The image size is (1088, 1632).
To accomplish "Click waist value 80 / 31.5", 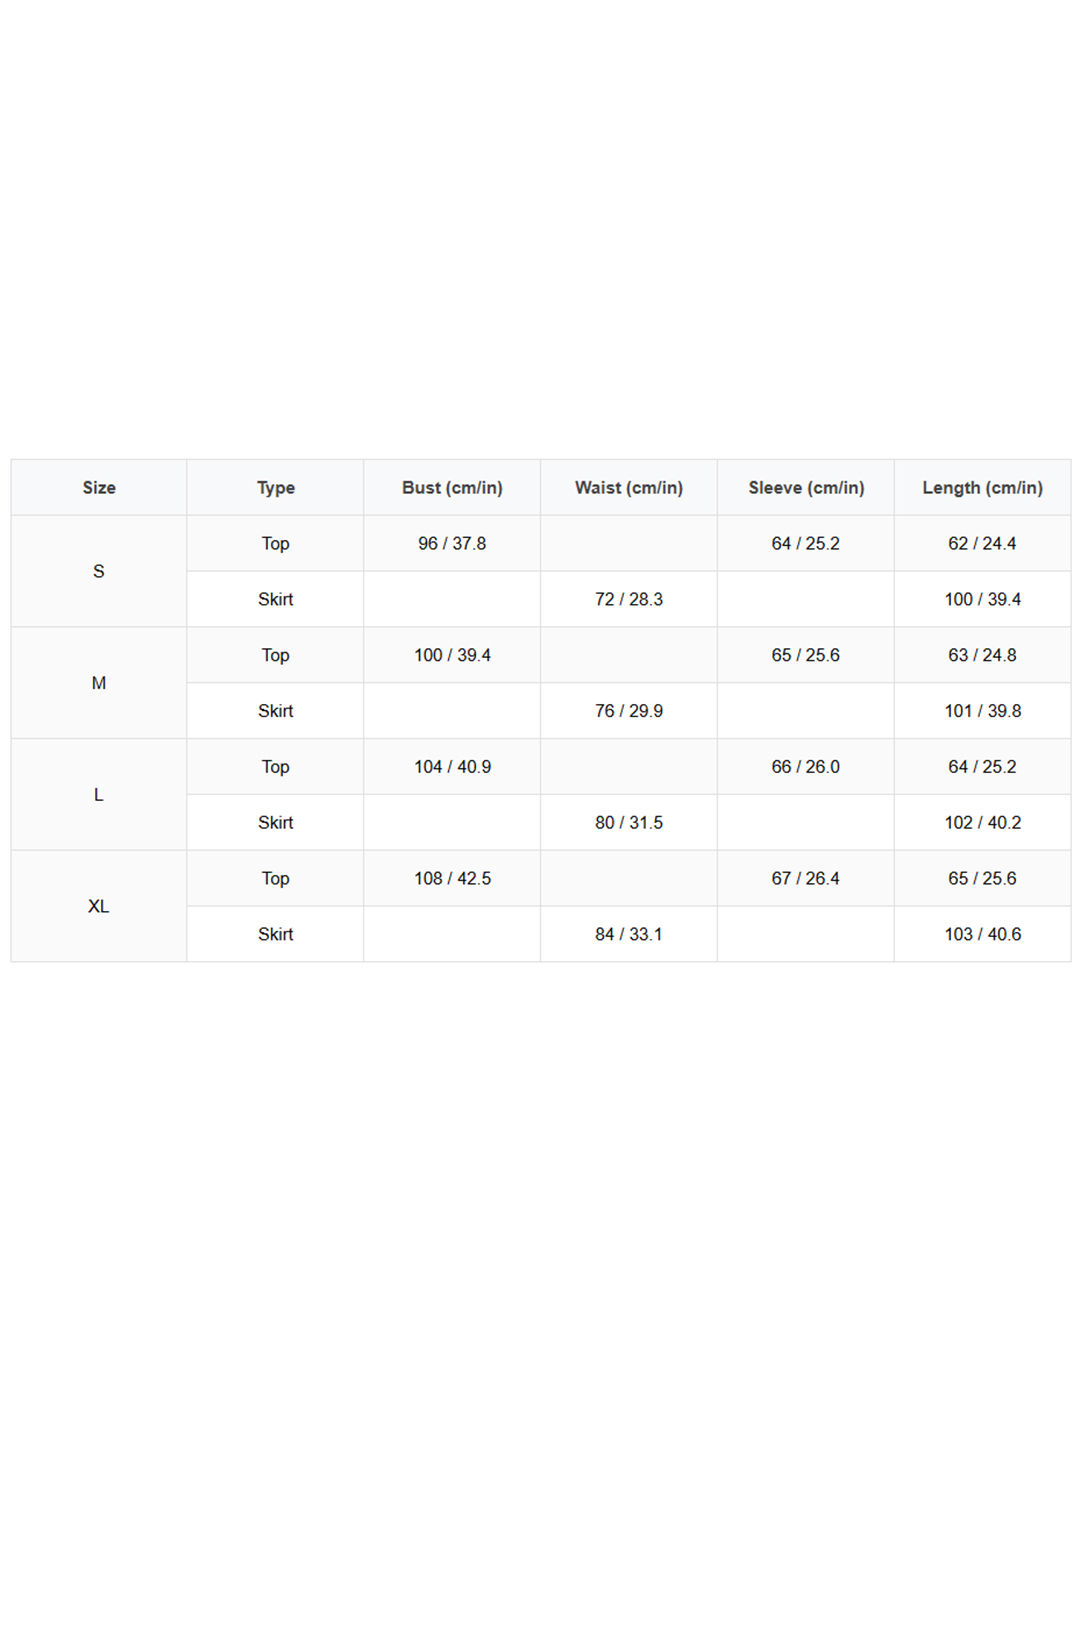I will (x=629, y=823).
